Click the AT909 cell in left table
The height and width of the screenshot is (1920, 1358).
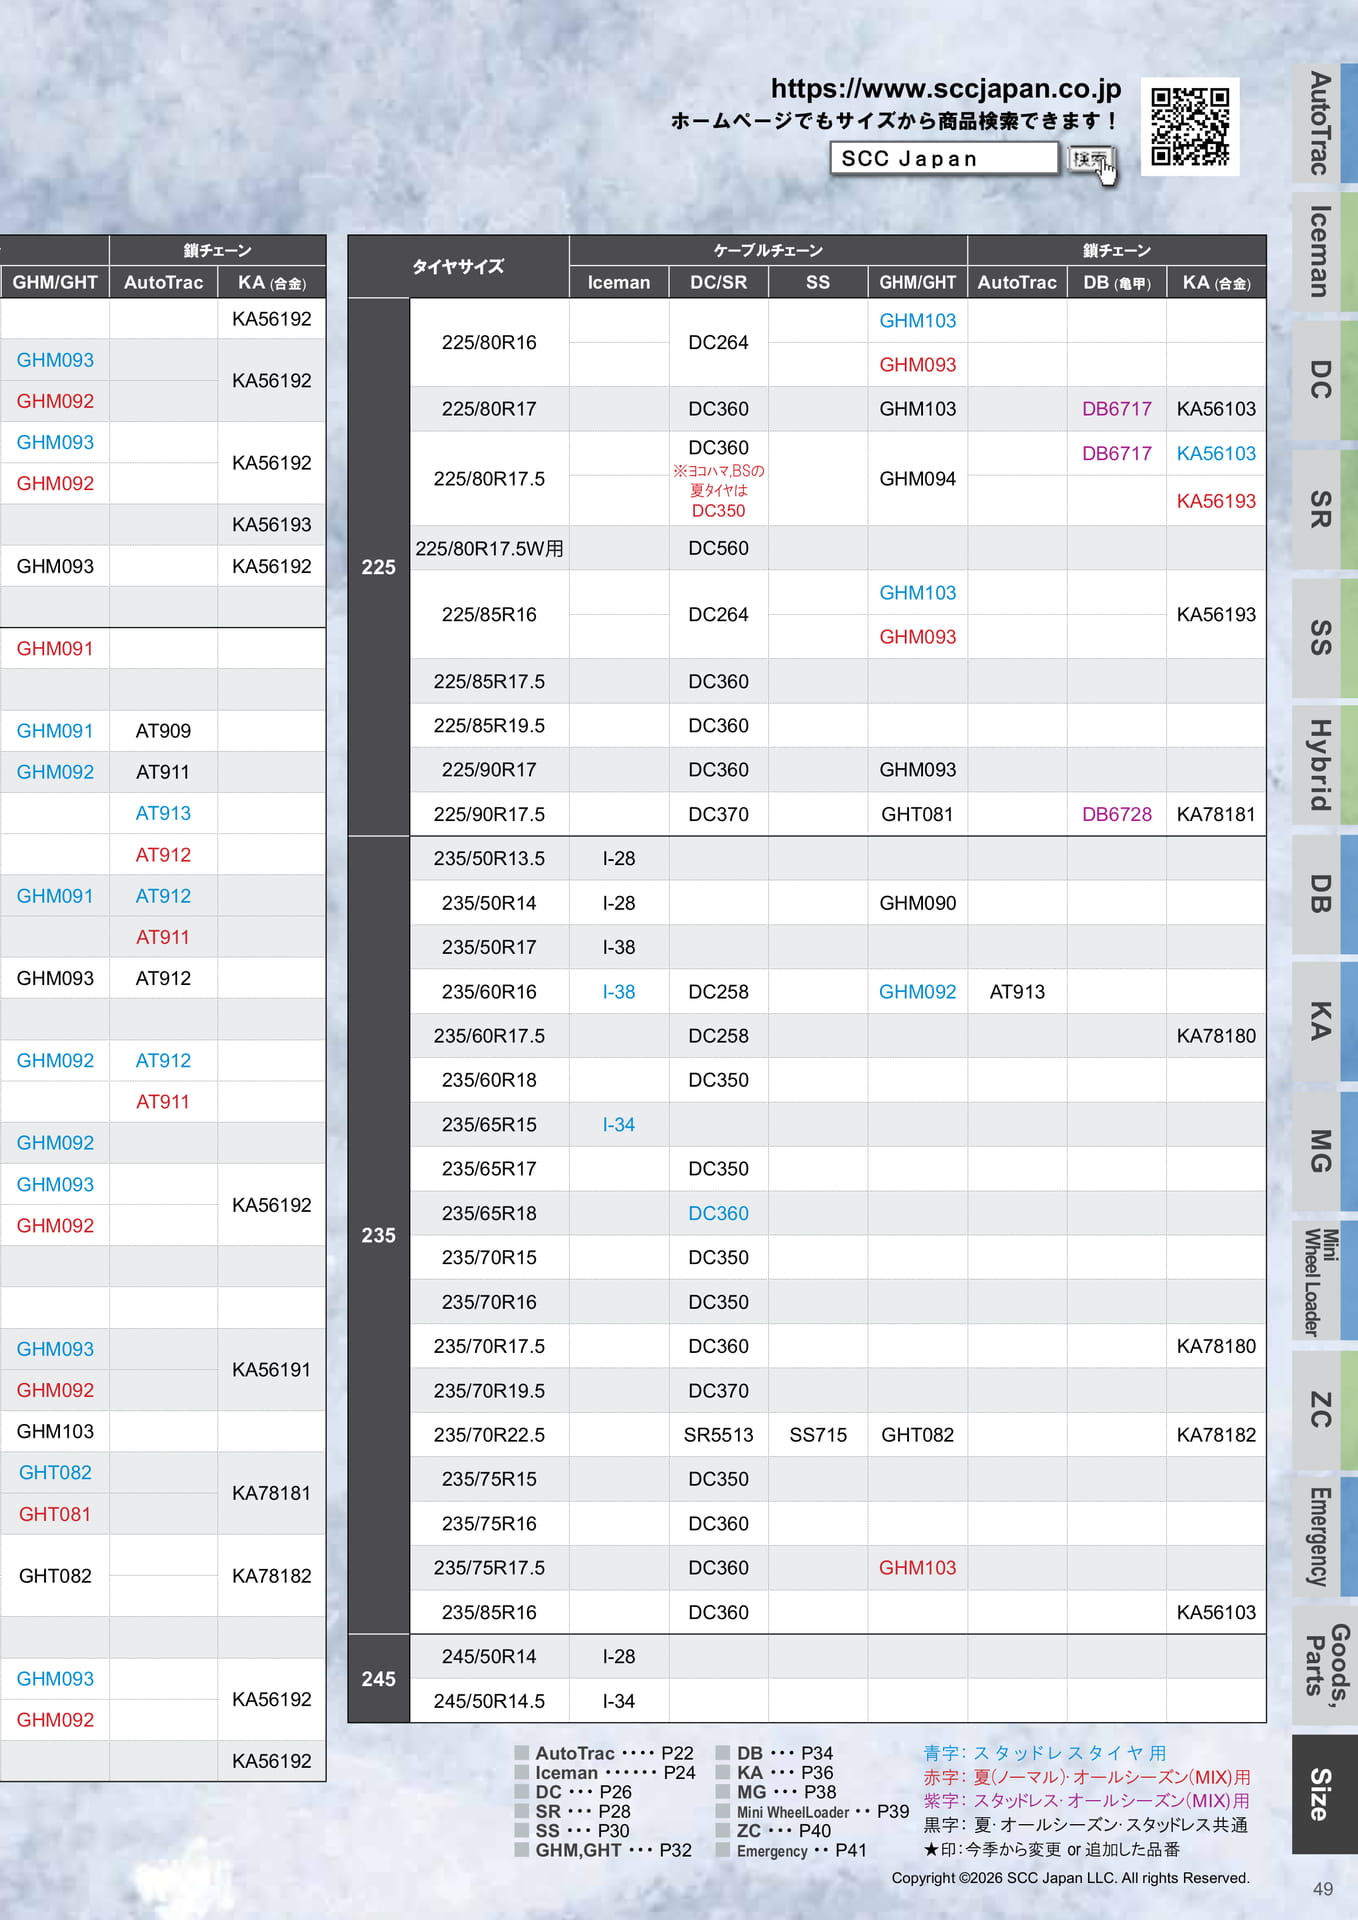click(163, 731)
